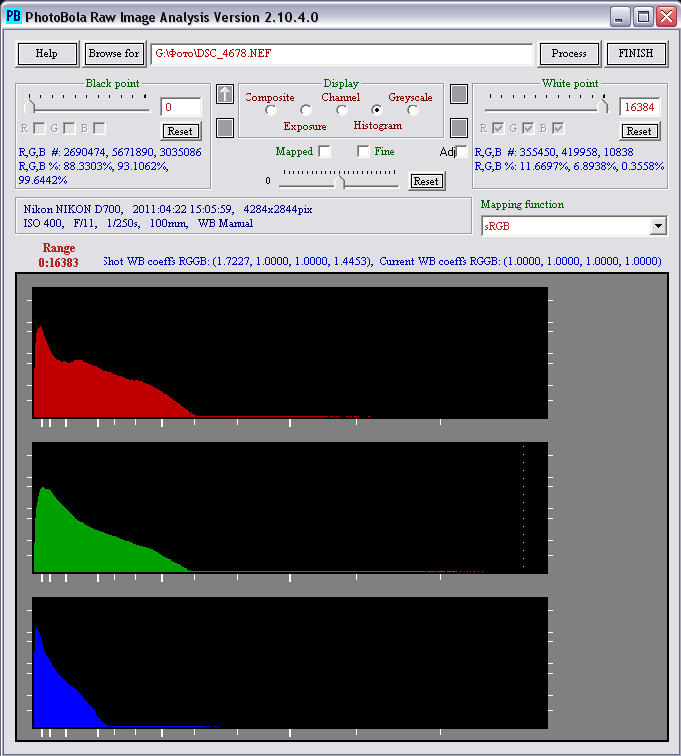This screenshot has height=756, width=681.
Task: Open the Help button
Action: point(47,54)
